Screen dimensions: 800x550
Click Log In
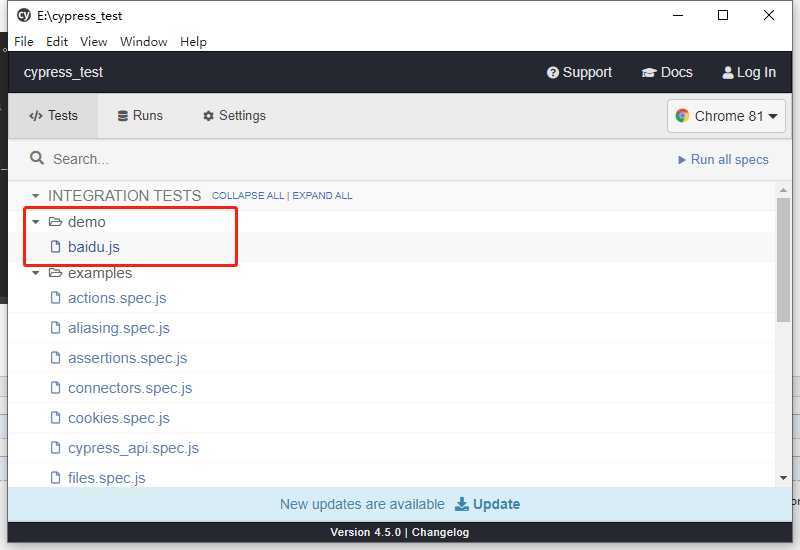[x=749, y=72]
